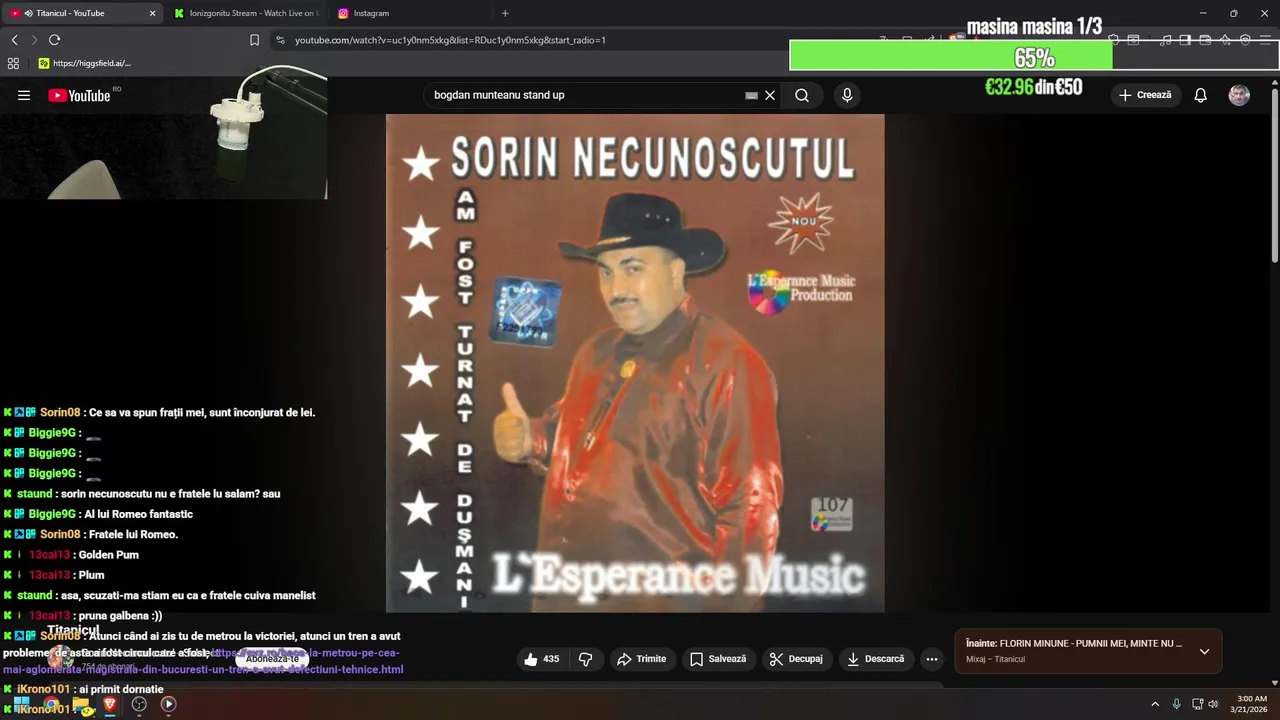
Task: Open File Explorer from the taskbar
Action: point(81,704)
